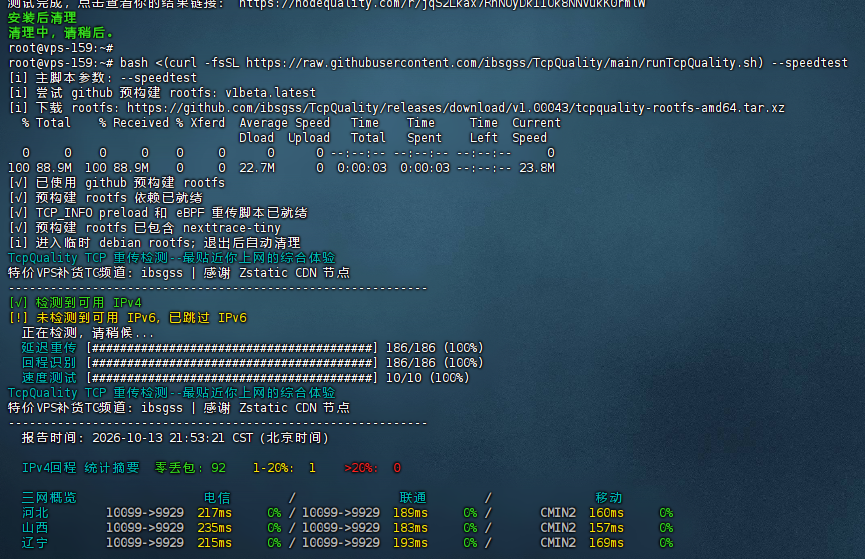Click the curl header Average Speed

[284, 123]
